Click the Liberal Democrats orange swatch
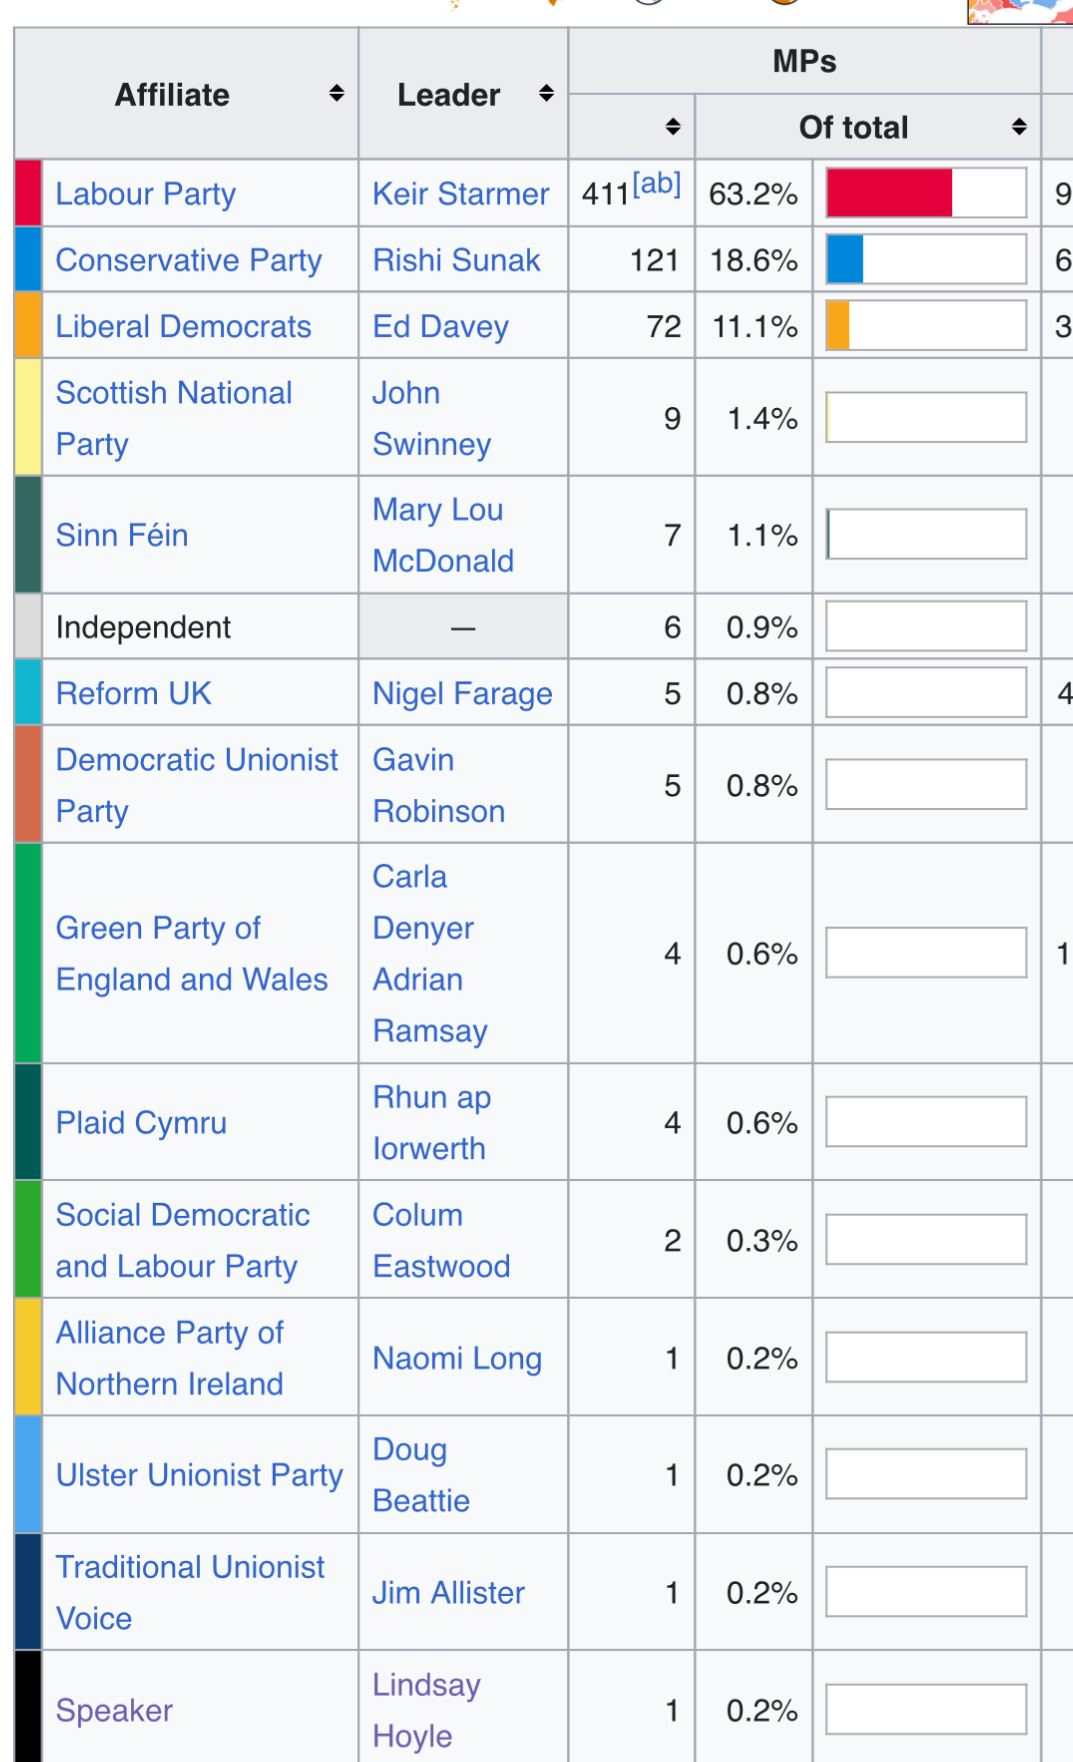 (x=28, y=326)
